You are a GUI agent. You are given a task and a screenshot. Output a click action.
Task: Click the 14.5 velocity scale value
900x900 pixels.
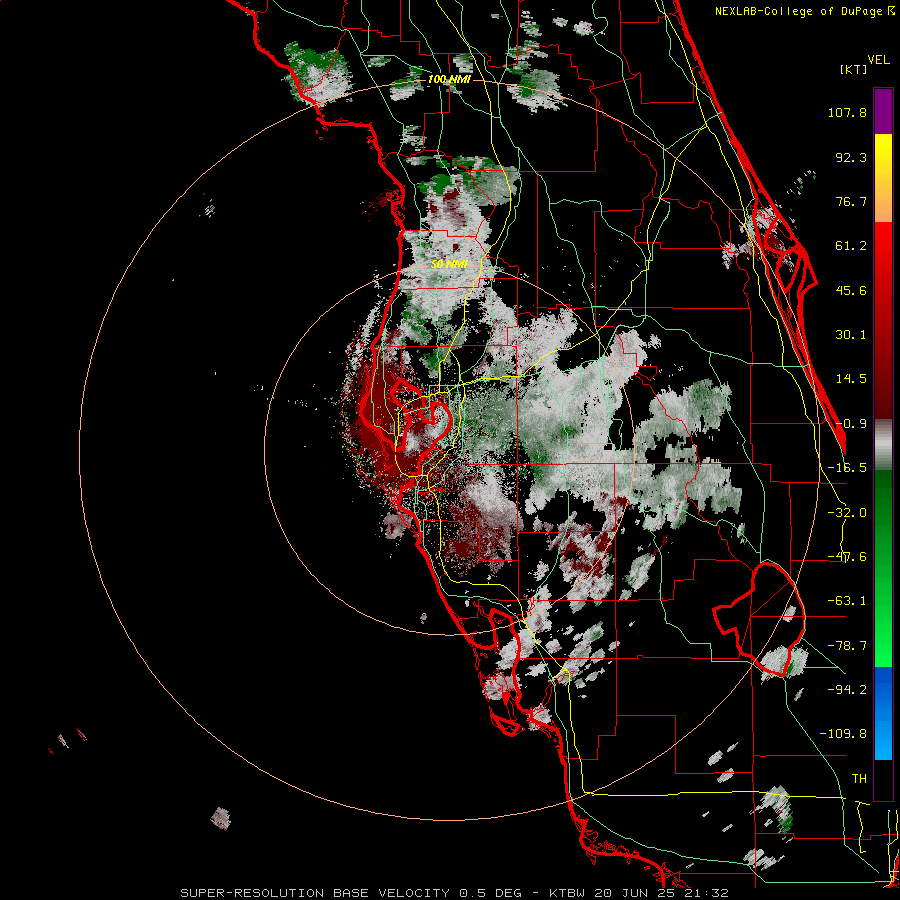(851, 379)
